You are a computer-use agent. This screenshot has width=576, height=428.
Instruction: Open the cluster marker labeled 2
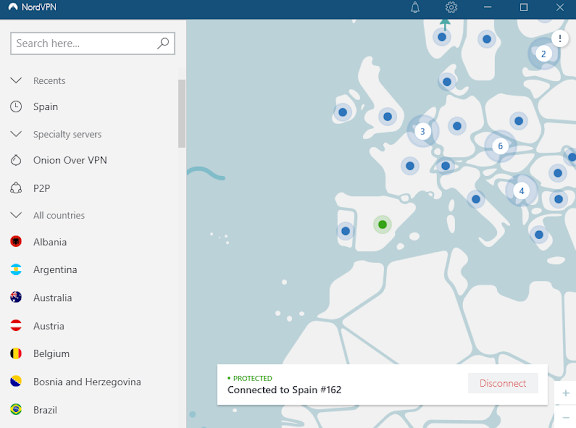coord(543,54)
